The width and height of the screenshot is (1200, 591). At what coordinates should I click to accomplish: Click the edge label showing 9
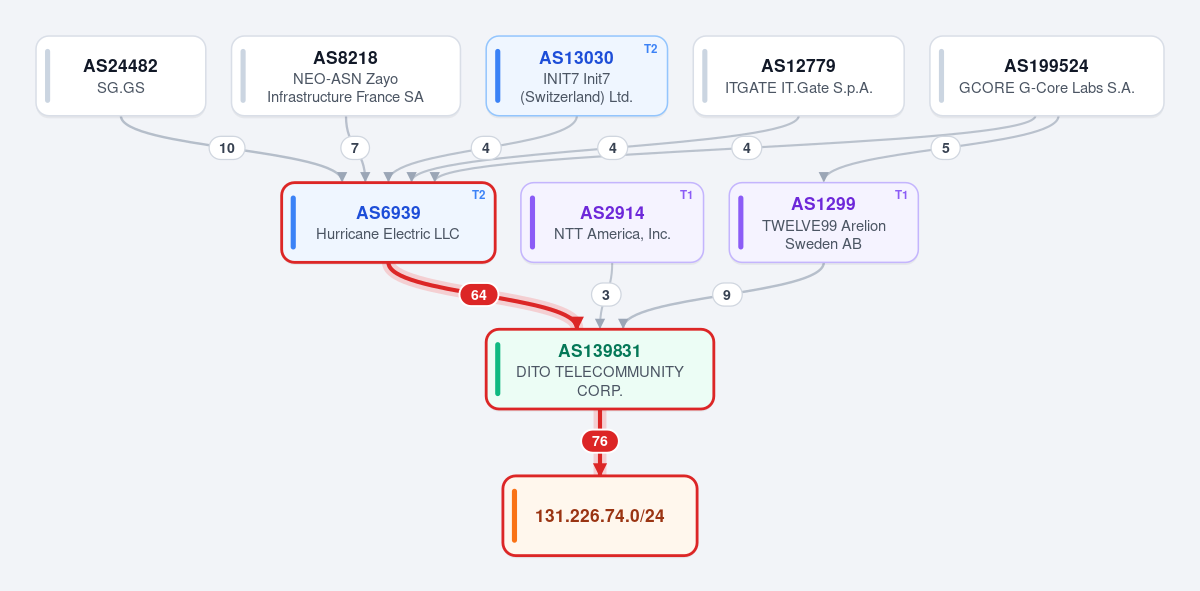727,295
